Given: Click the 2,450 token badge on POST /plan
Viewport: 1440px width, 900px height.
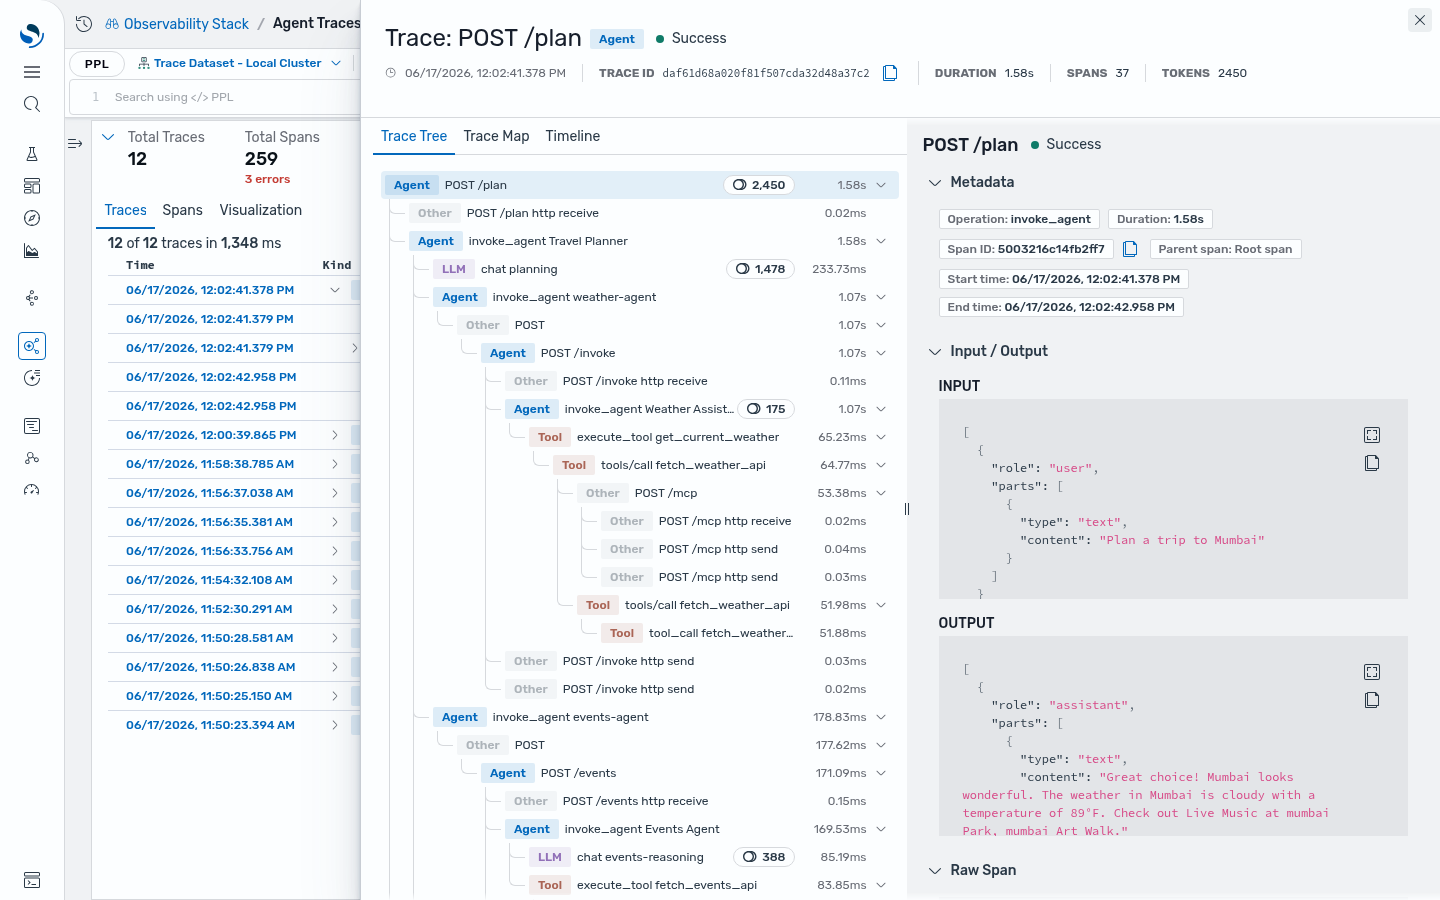Looking at the screenshot, I should pyautogui.click(x=759, y=185).
